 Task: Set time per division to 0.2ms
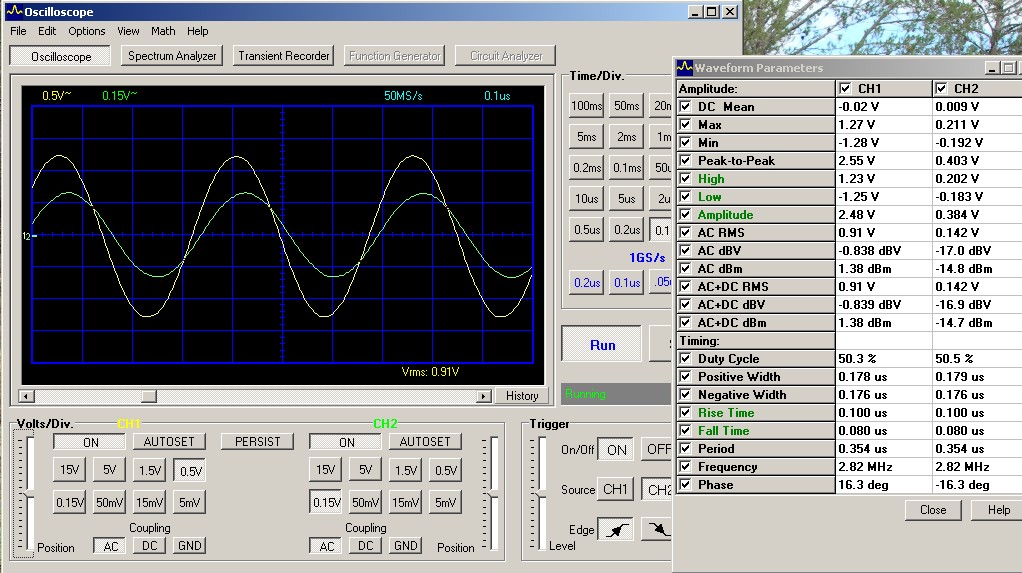point(587,167)
